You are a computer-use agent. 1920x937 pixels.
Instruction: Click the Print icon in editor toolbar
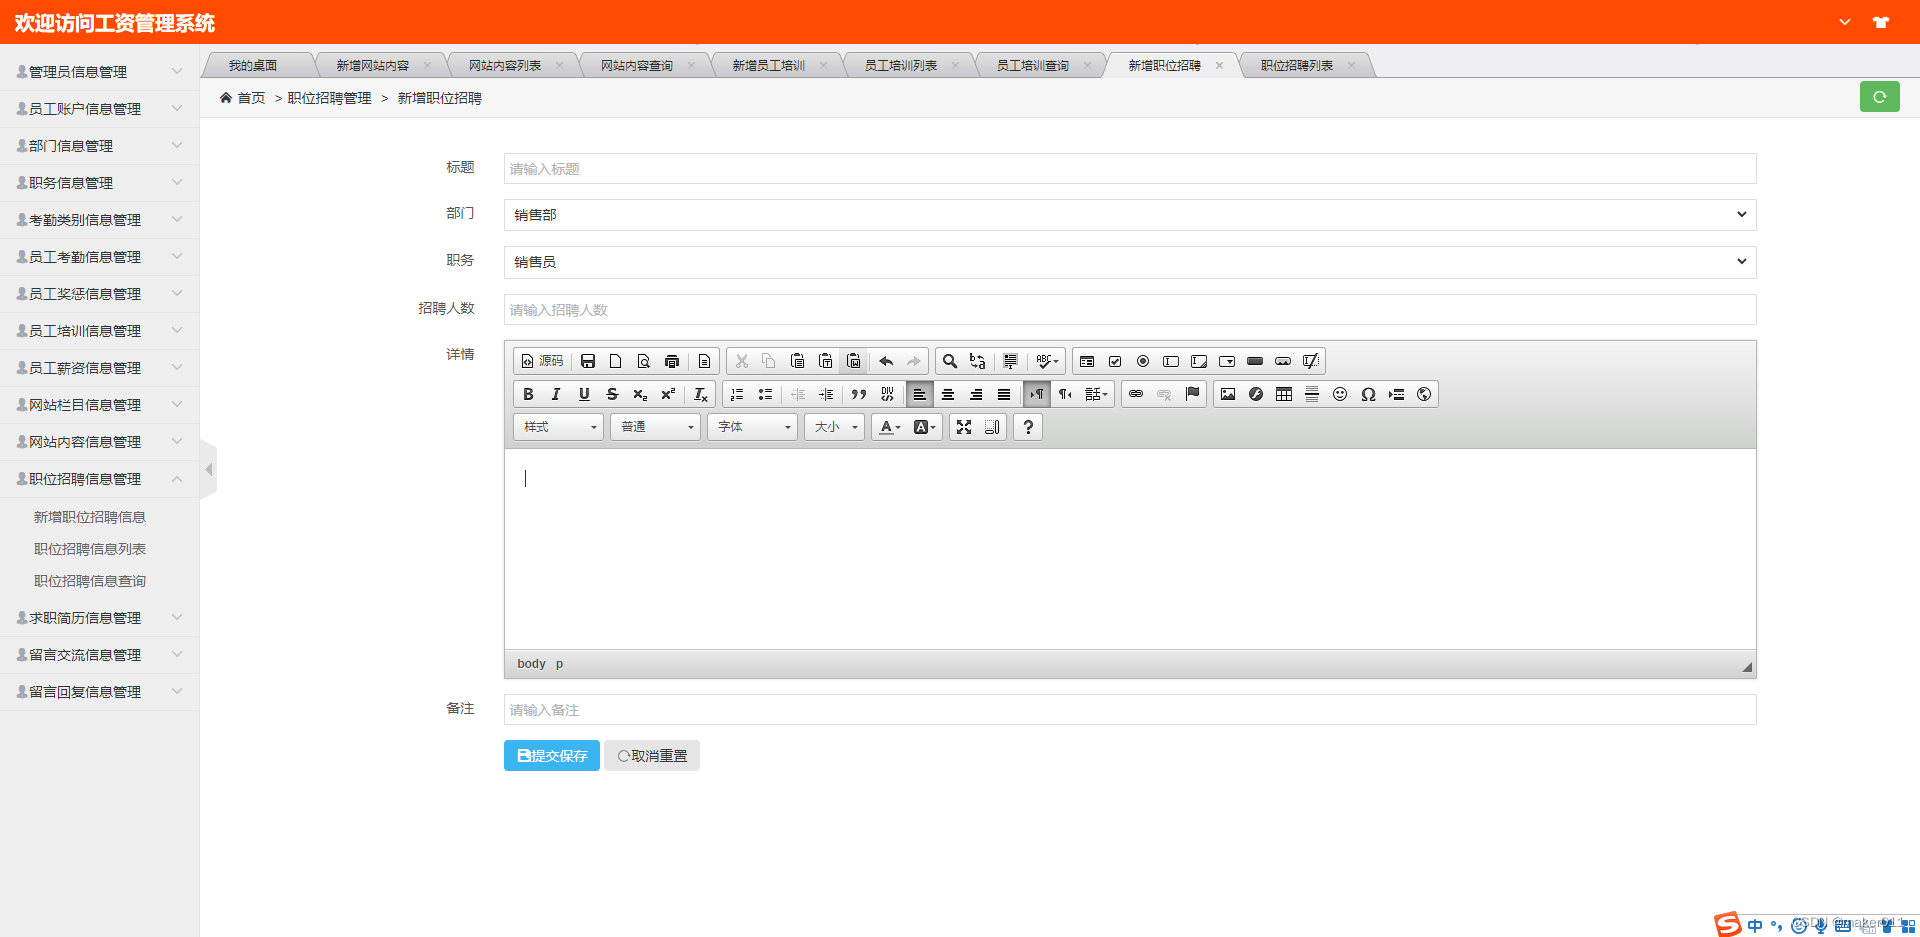pyautogui.click(x=672, y=361)
